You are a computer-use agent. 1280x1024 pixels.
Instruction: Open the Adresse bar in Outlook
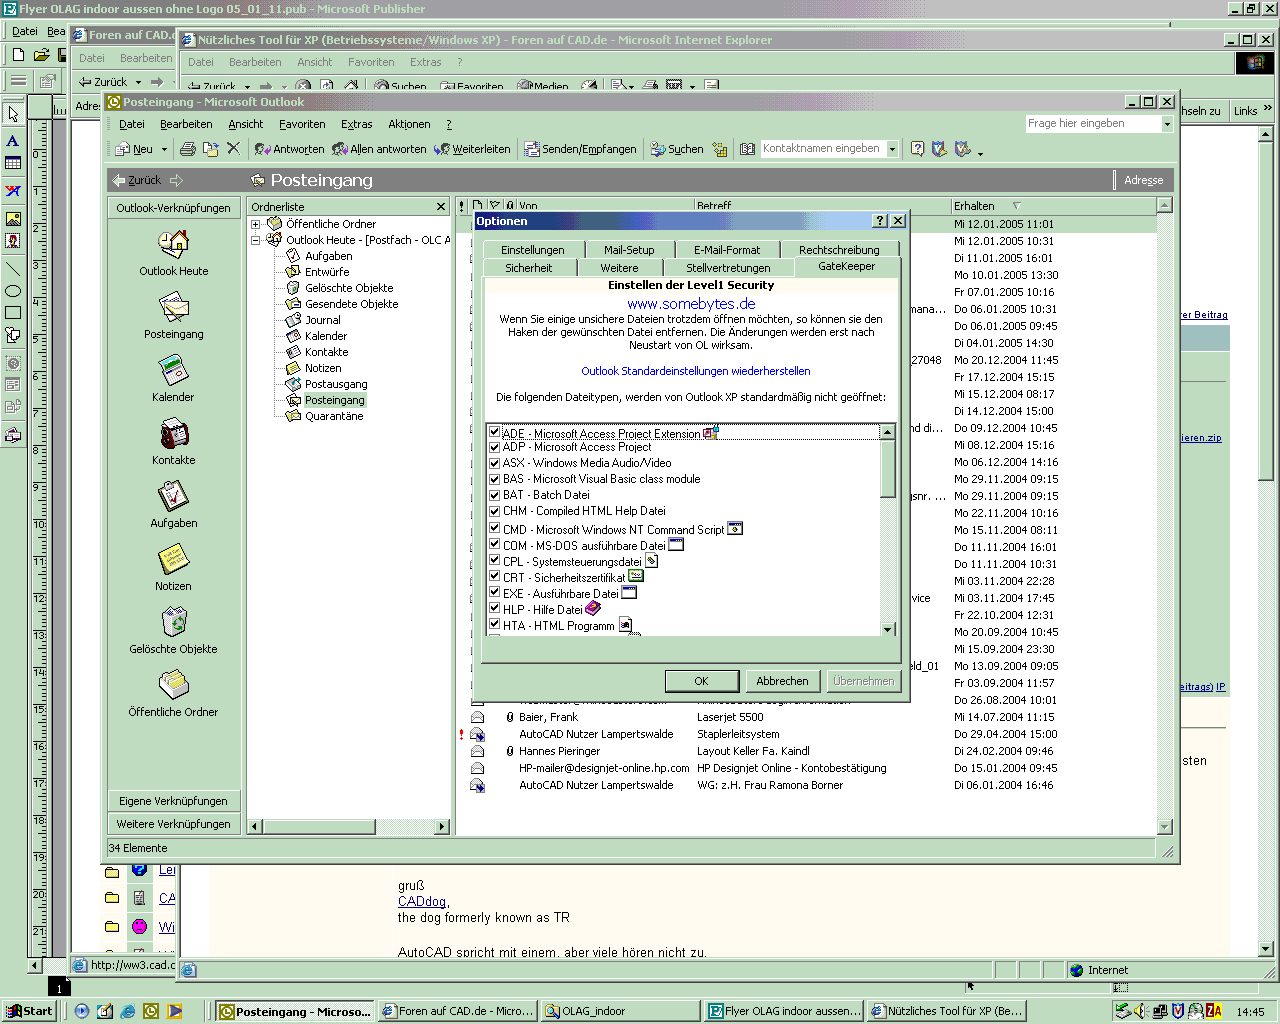pyautogui.click(x=1143, y=180)
